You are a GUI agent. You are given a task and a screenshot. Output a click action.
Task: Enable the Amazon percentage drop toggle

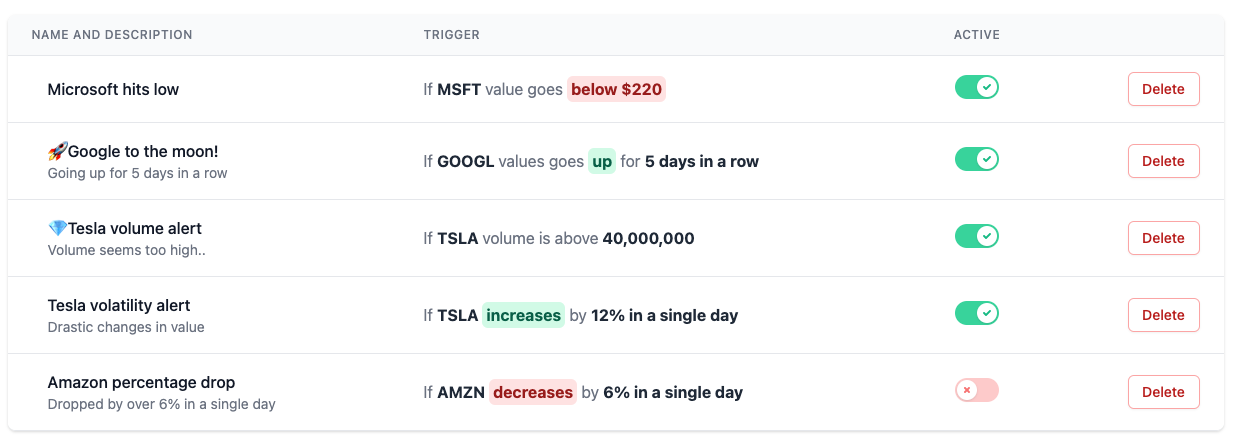[x=977, y=390]
